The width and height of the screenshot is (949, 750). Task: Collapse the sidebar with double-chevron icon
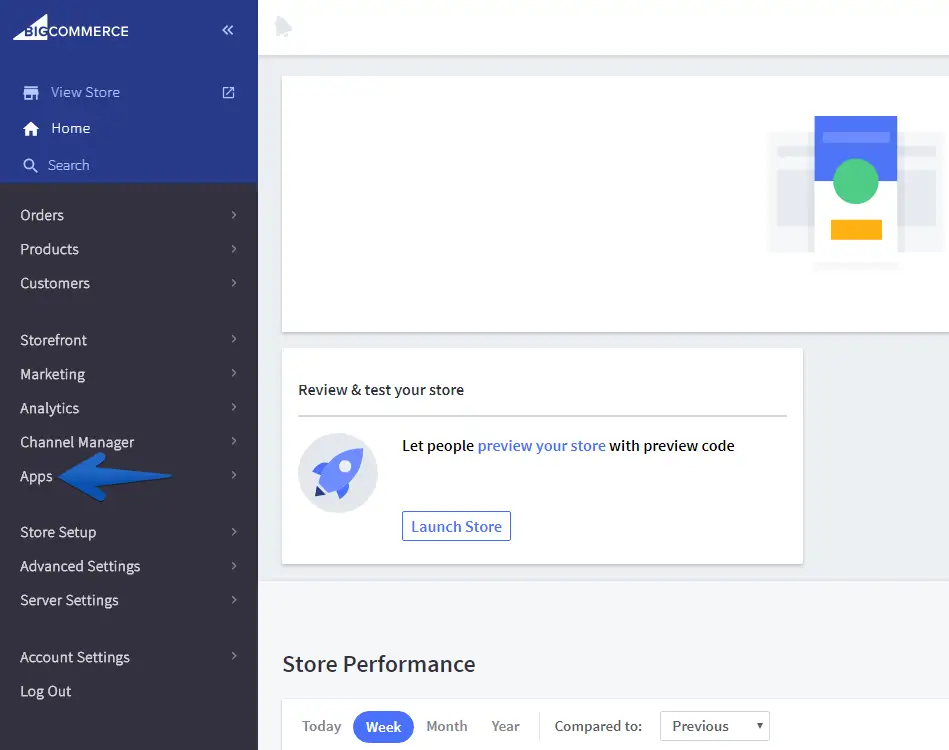pos(228,30)
